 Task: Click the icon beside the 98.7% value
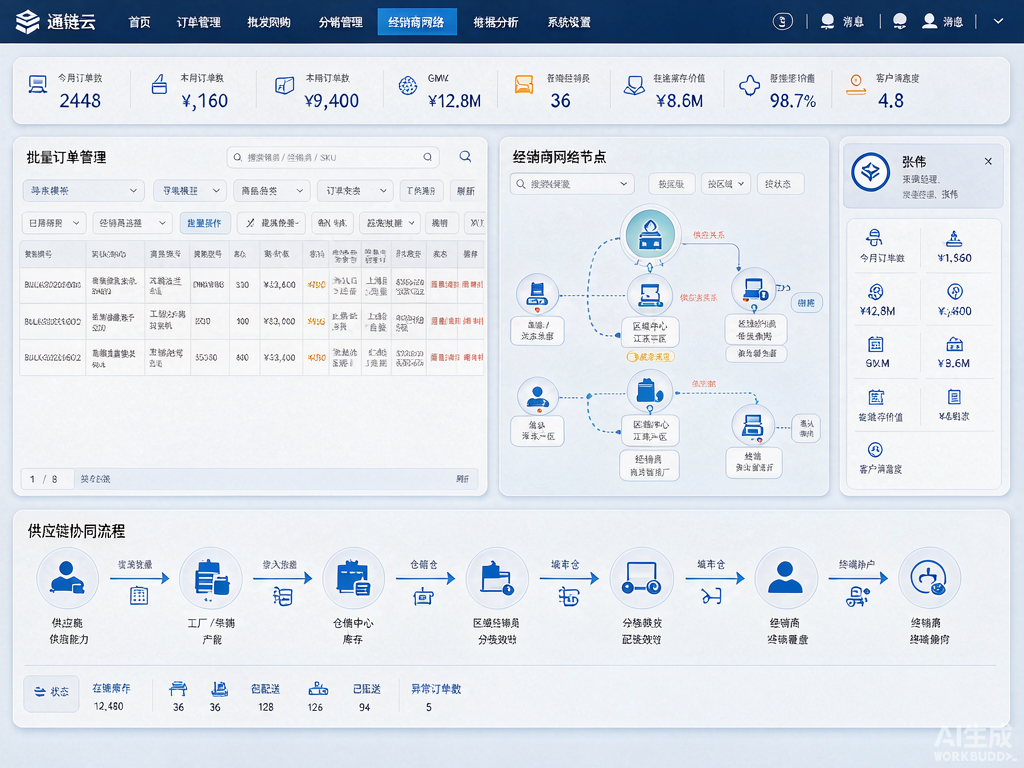[749, 86]
